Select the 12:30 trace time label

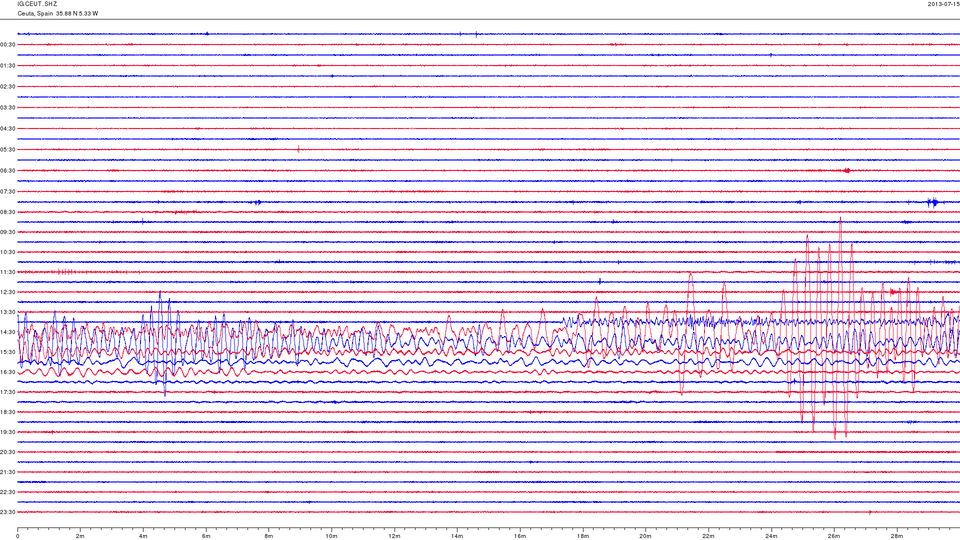click(8, 292)
